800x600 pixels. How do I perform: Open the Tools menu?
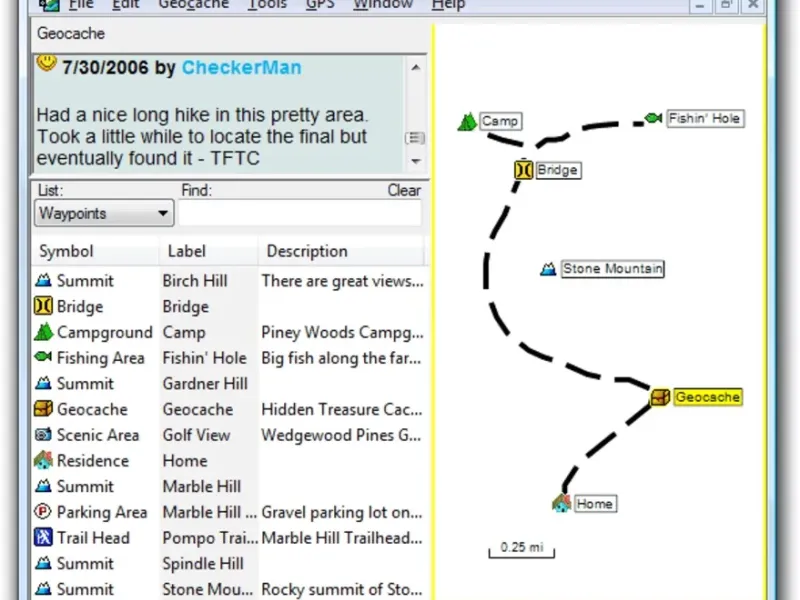(x=267, y=5)
